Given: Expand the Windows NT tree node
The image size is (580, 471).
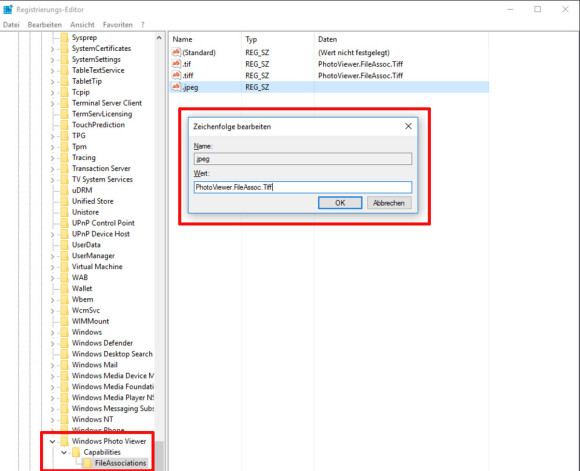Looking at the screenshot, I should coord(52,420).
